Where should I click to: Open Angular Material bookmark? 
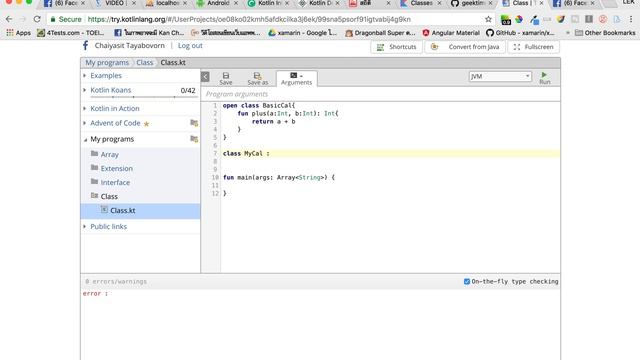[451, 33]
